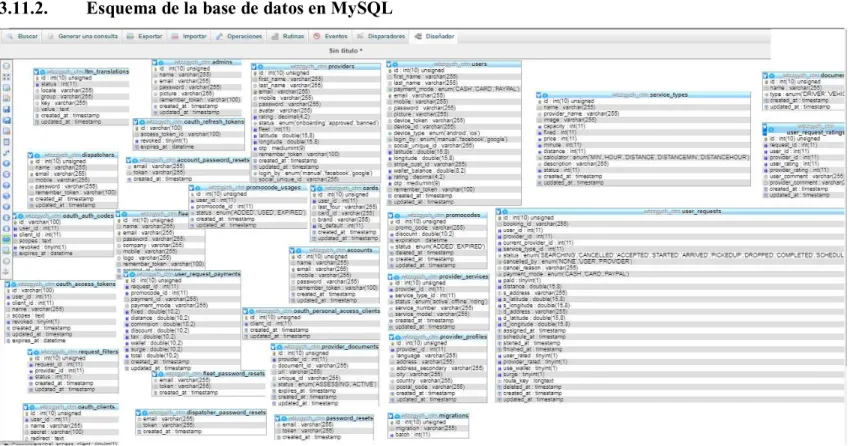This screenshot has width=853, height=446.
Task: Open options icon of password_resets table
Action: coord(284,418)
